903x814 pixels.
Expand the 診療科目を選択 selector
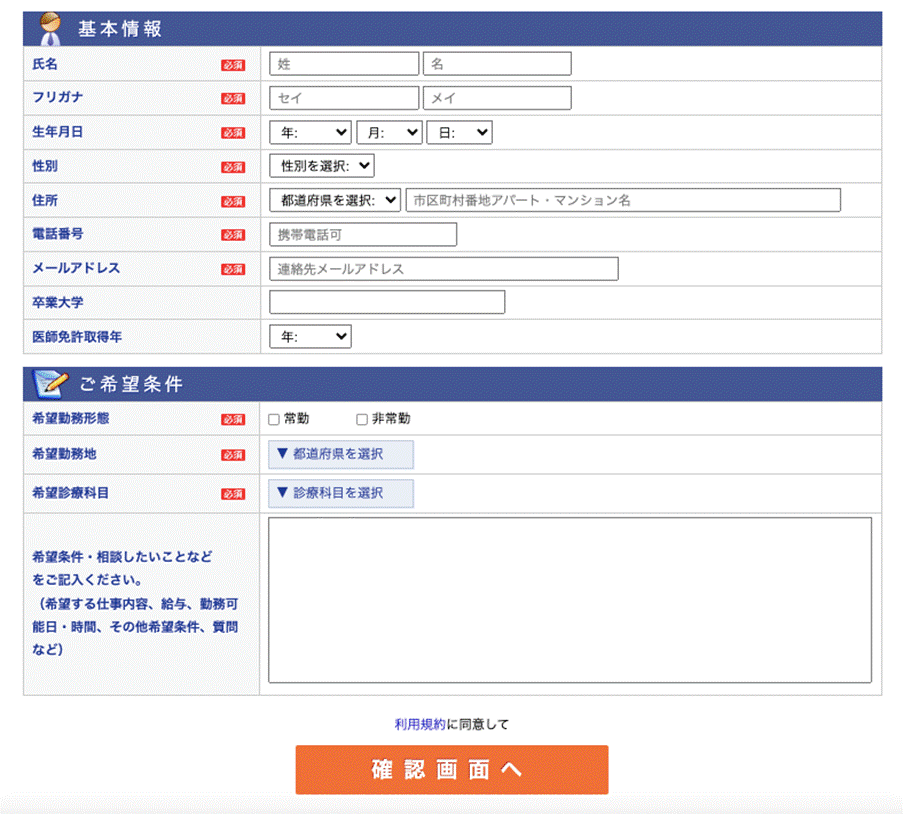(x=341, y=493)
